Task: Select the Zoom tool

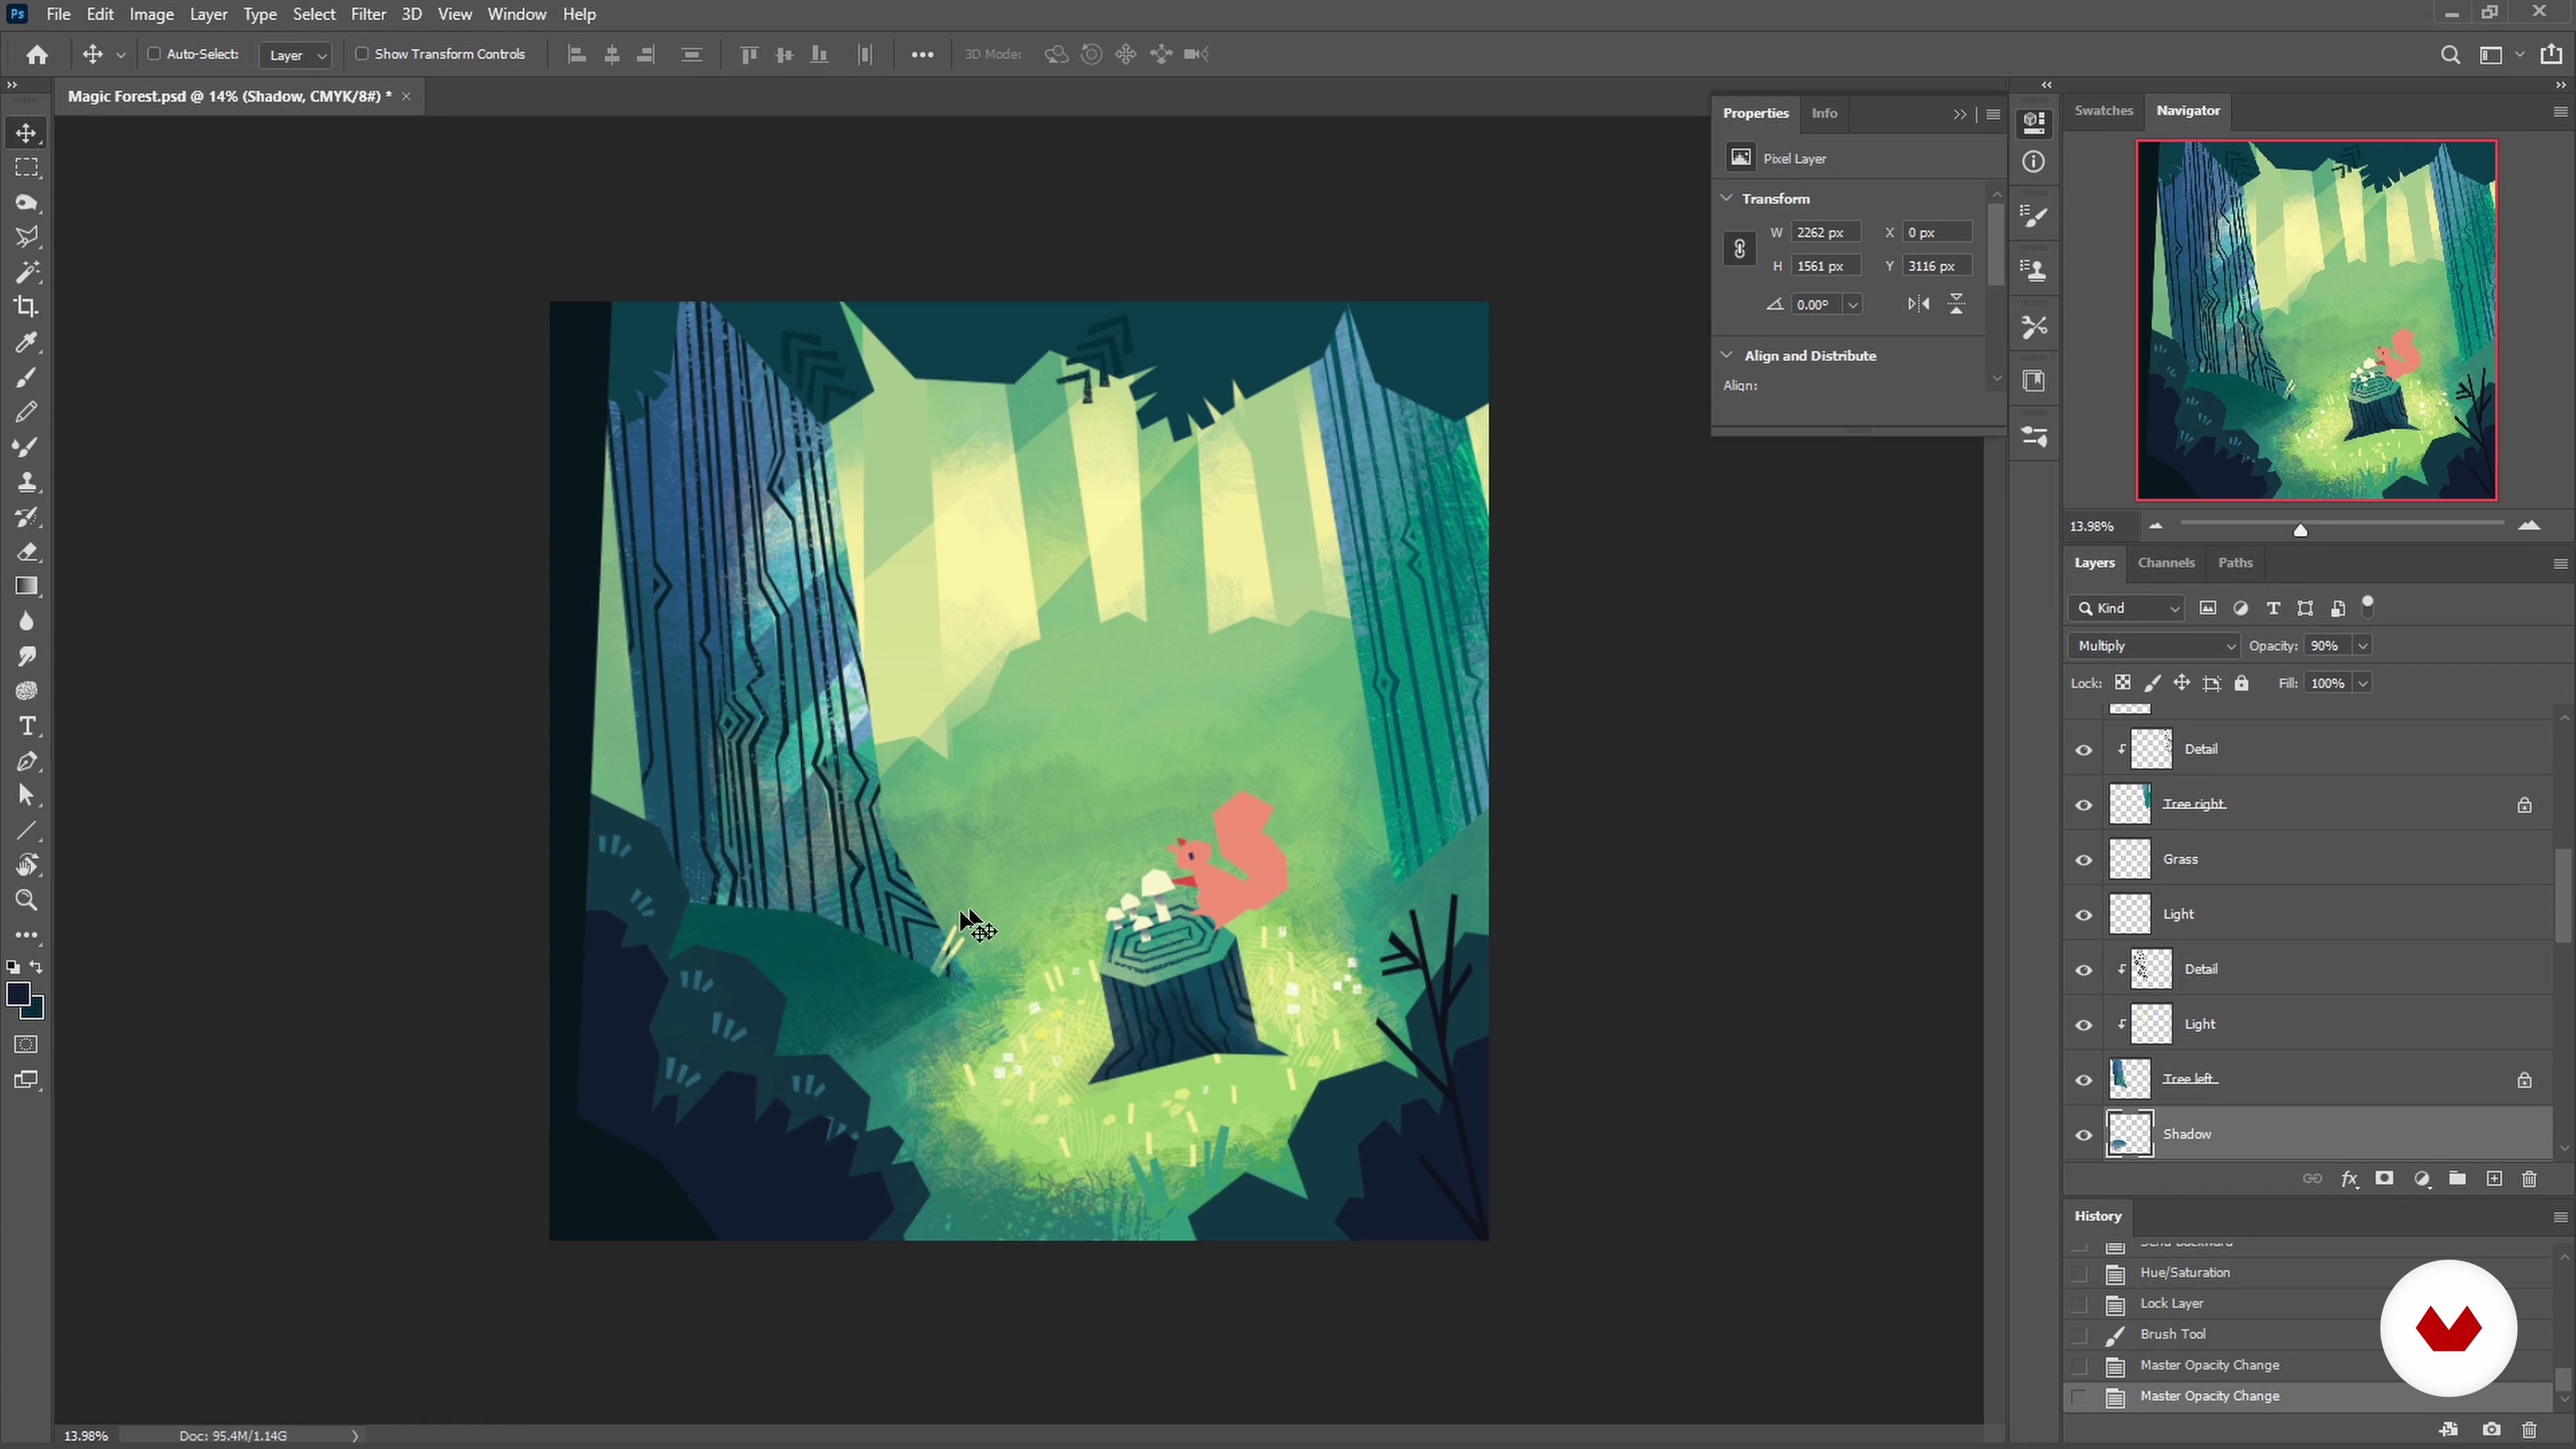Action: pyautogui.click(x=27, y=900)
